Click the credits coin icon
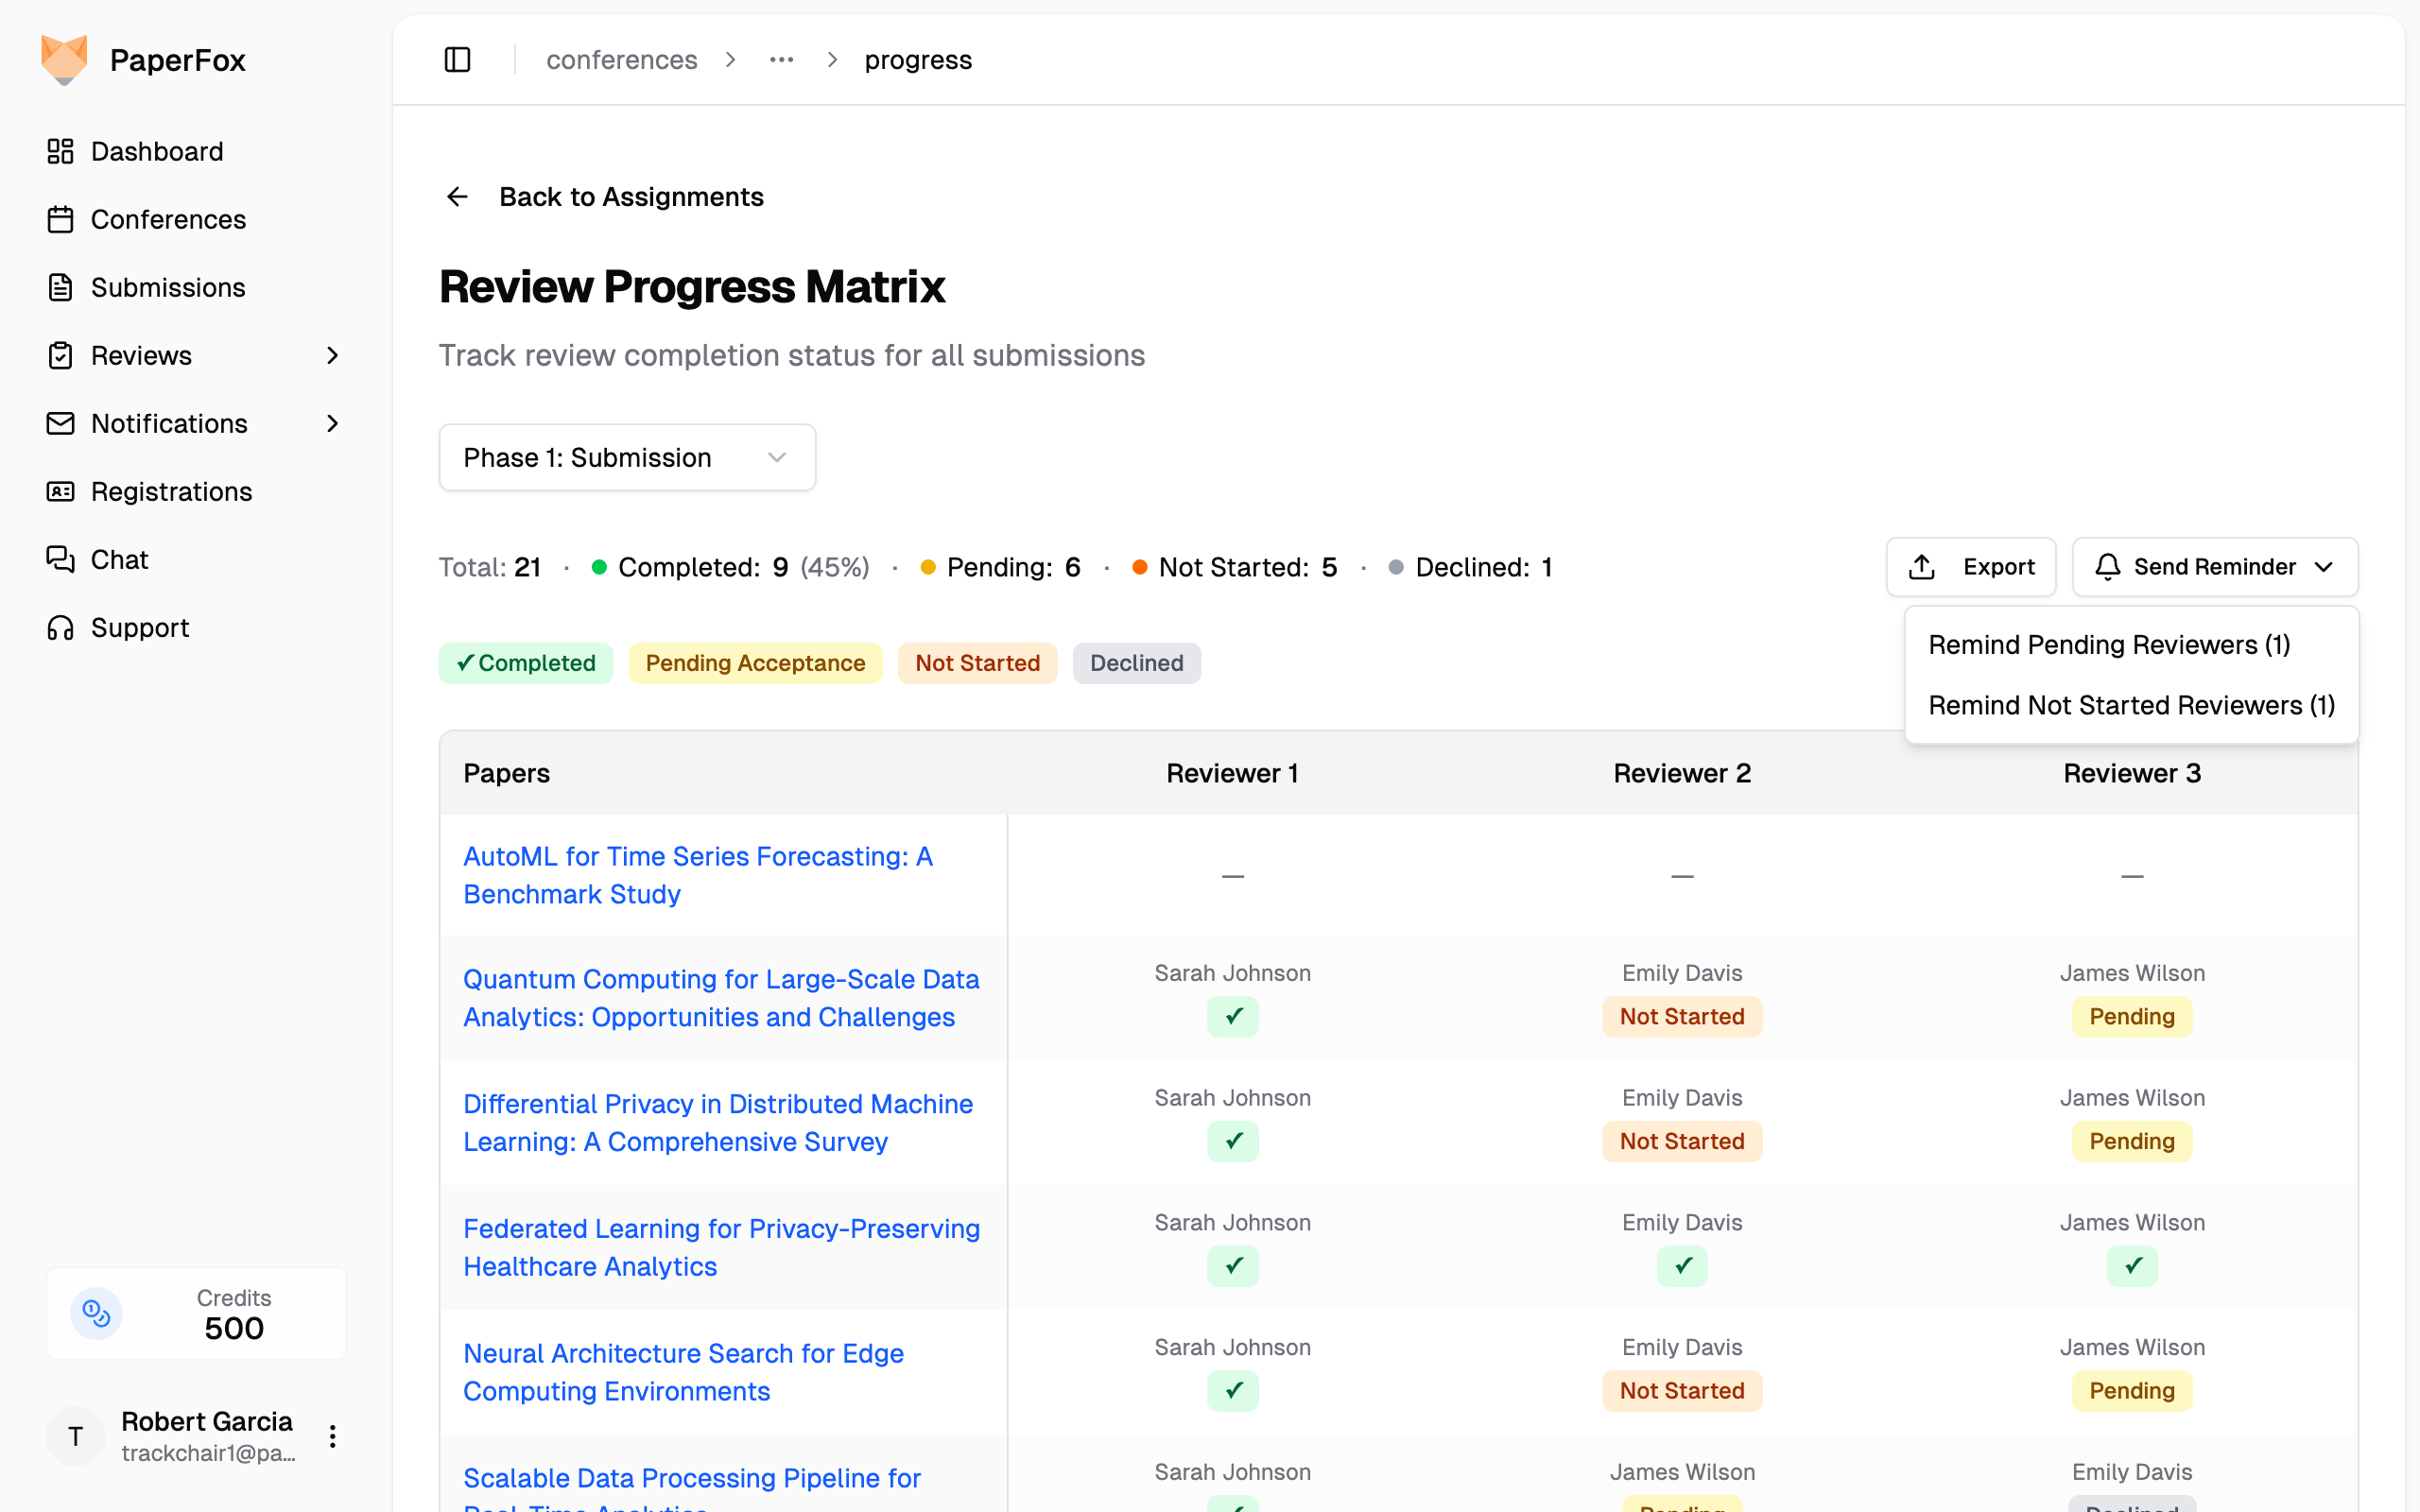2420x1512 pixels. point(96,1313)
